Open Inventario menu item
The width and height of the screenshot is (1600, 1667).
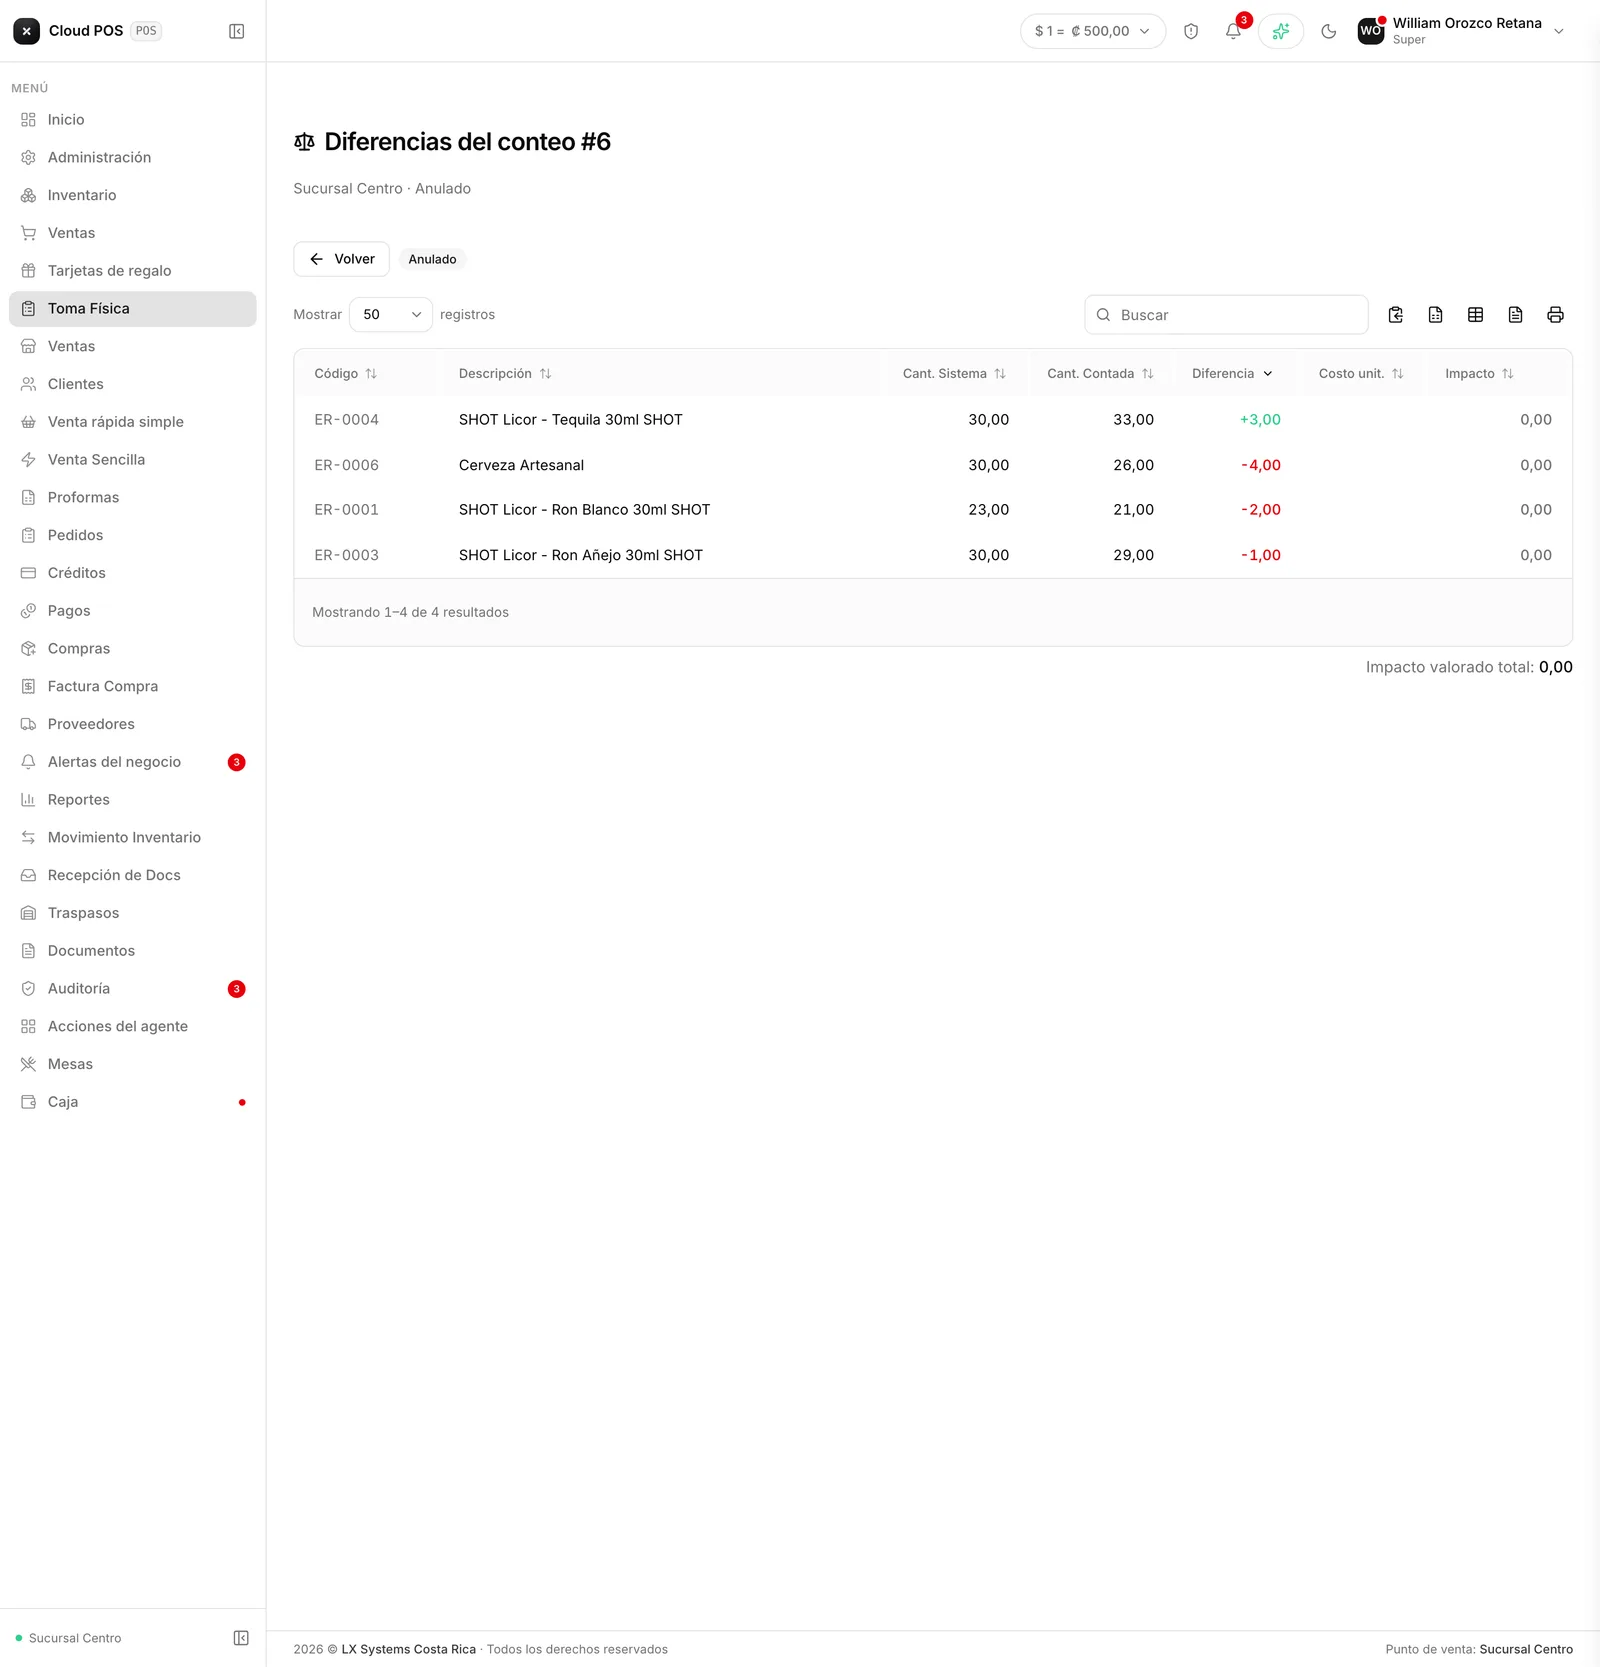[133, 195]
